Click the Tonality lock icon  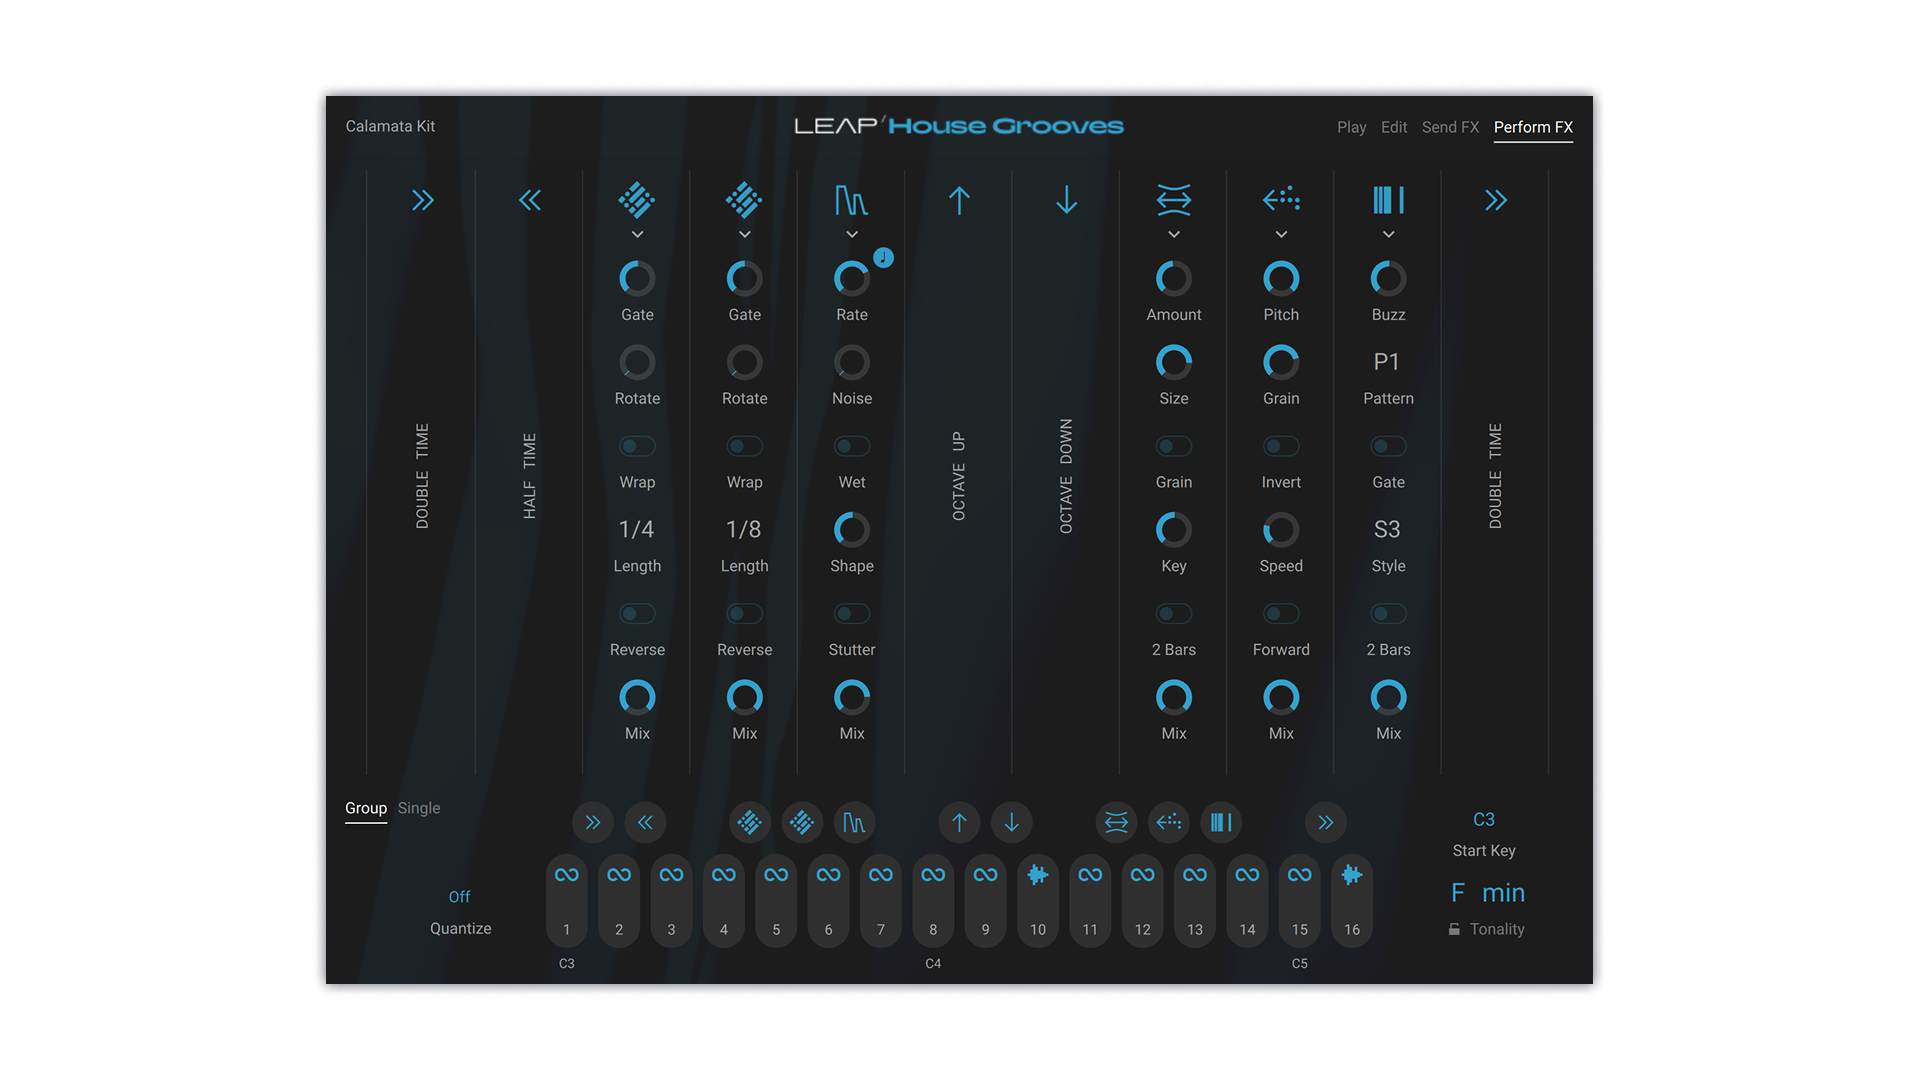click(1454, 930)
